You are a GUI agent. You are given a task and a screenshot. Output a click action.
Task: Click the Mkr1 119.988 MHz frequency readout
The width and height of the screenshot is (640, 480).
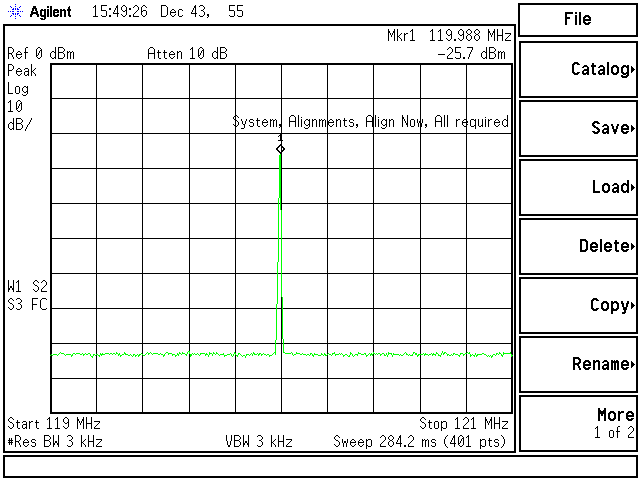[x=449, y=36]
